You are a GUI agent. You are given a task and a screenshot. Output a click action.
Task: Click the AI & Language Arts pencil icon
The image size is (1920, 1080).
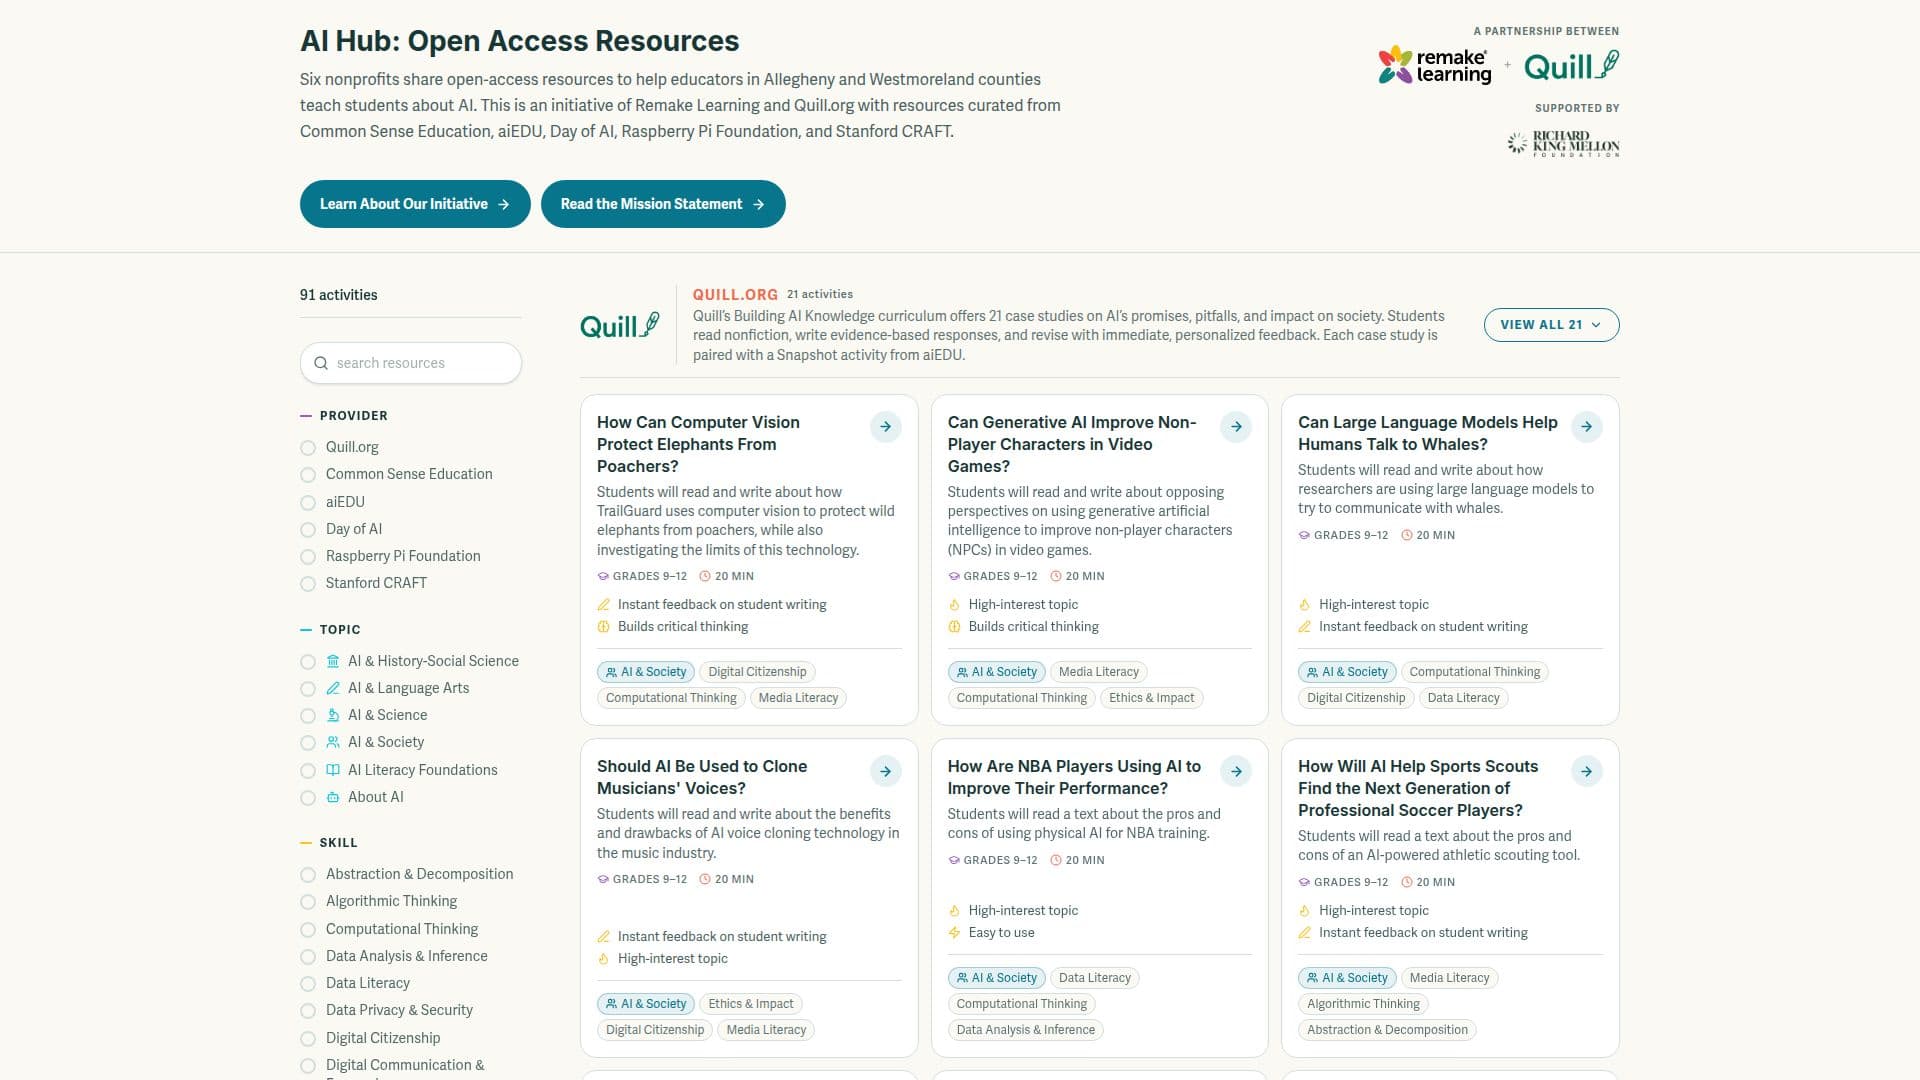(x=333, y=688)
